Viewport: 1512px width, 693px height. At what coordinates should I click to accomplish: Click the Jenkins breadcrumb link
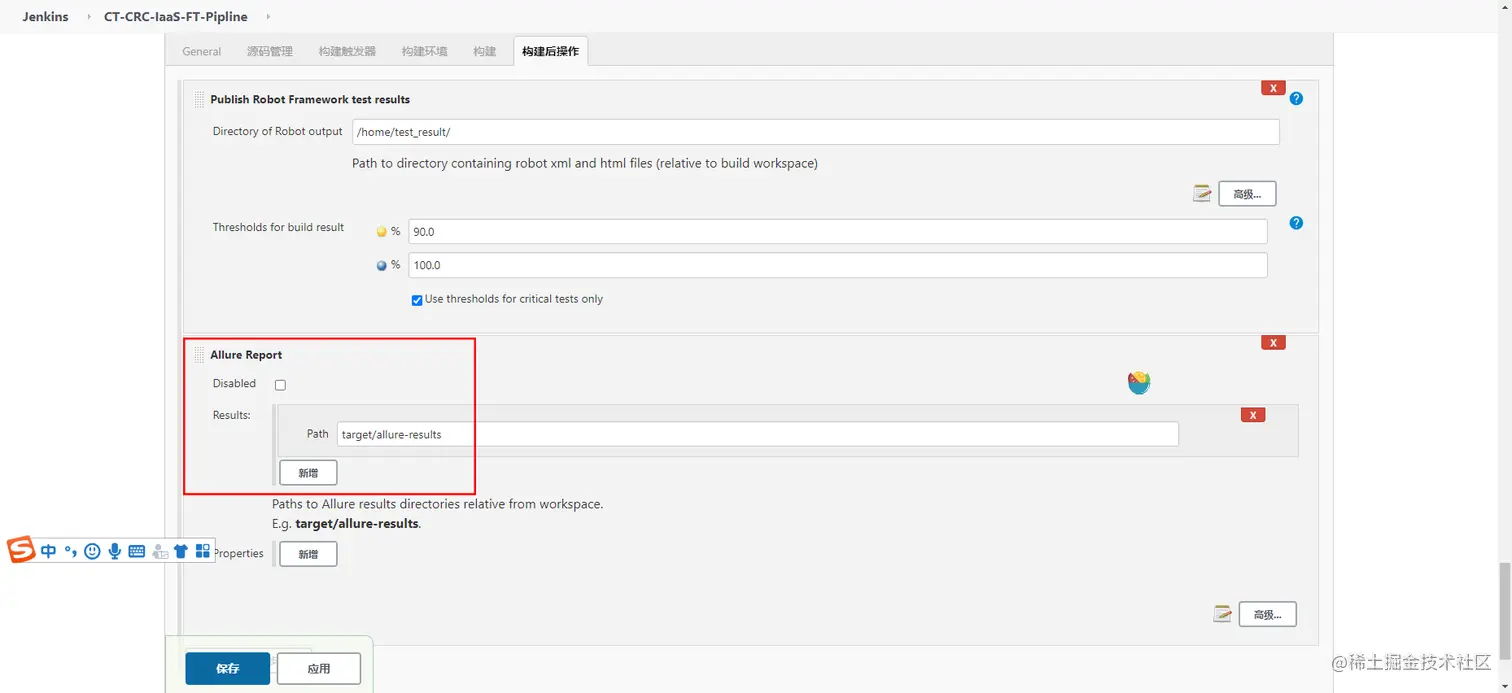point(46,17)
